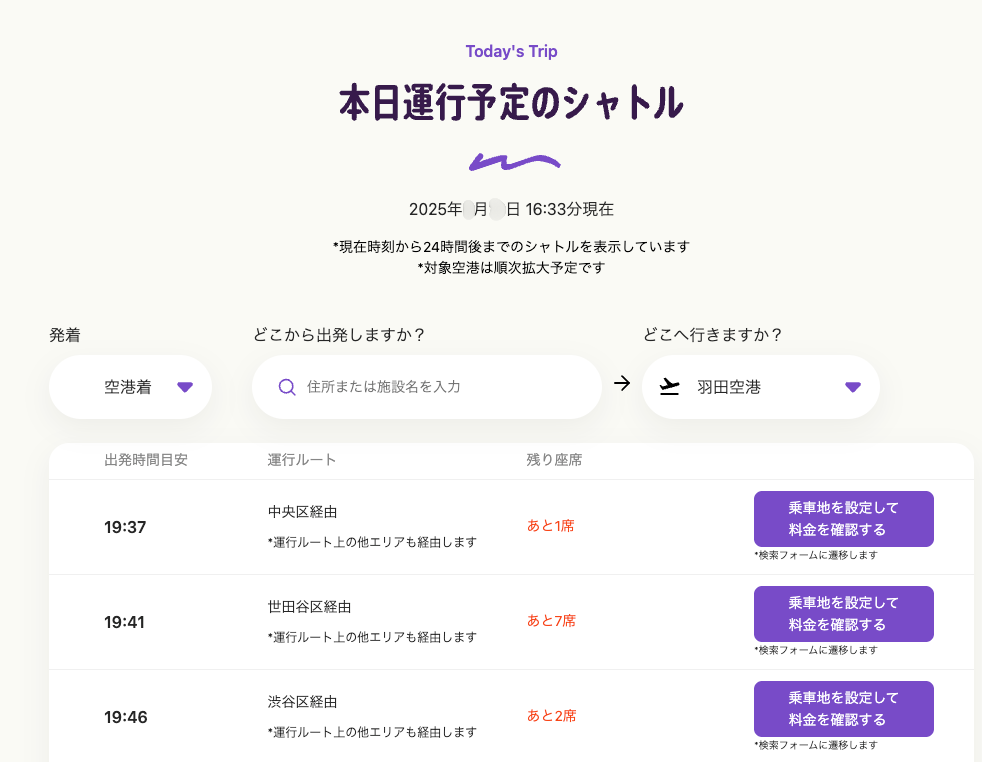The width and height of the screenshot is (982, 762).
Task: Click the Today's Trip heading label
Action: 512,51
